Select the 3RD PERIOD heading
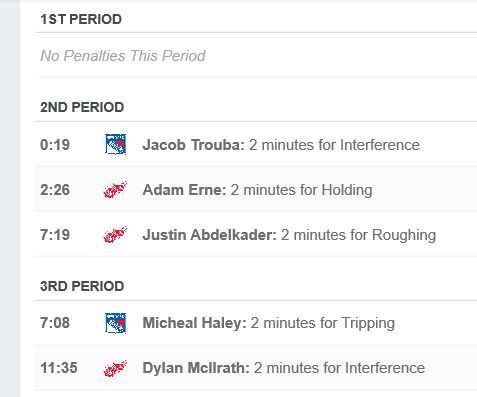Viewport: 477px width, 397px height. [x=82, y=286]
